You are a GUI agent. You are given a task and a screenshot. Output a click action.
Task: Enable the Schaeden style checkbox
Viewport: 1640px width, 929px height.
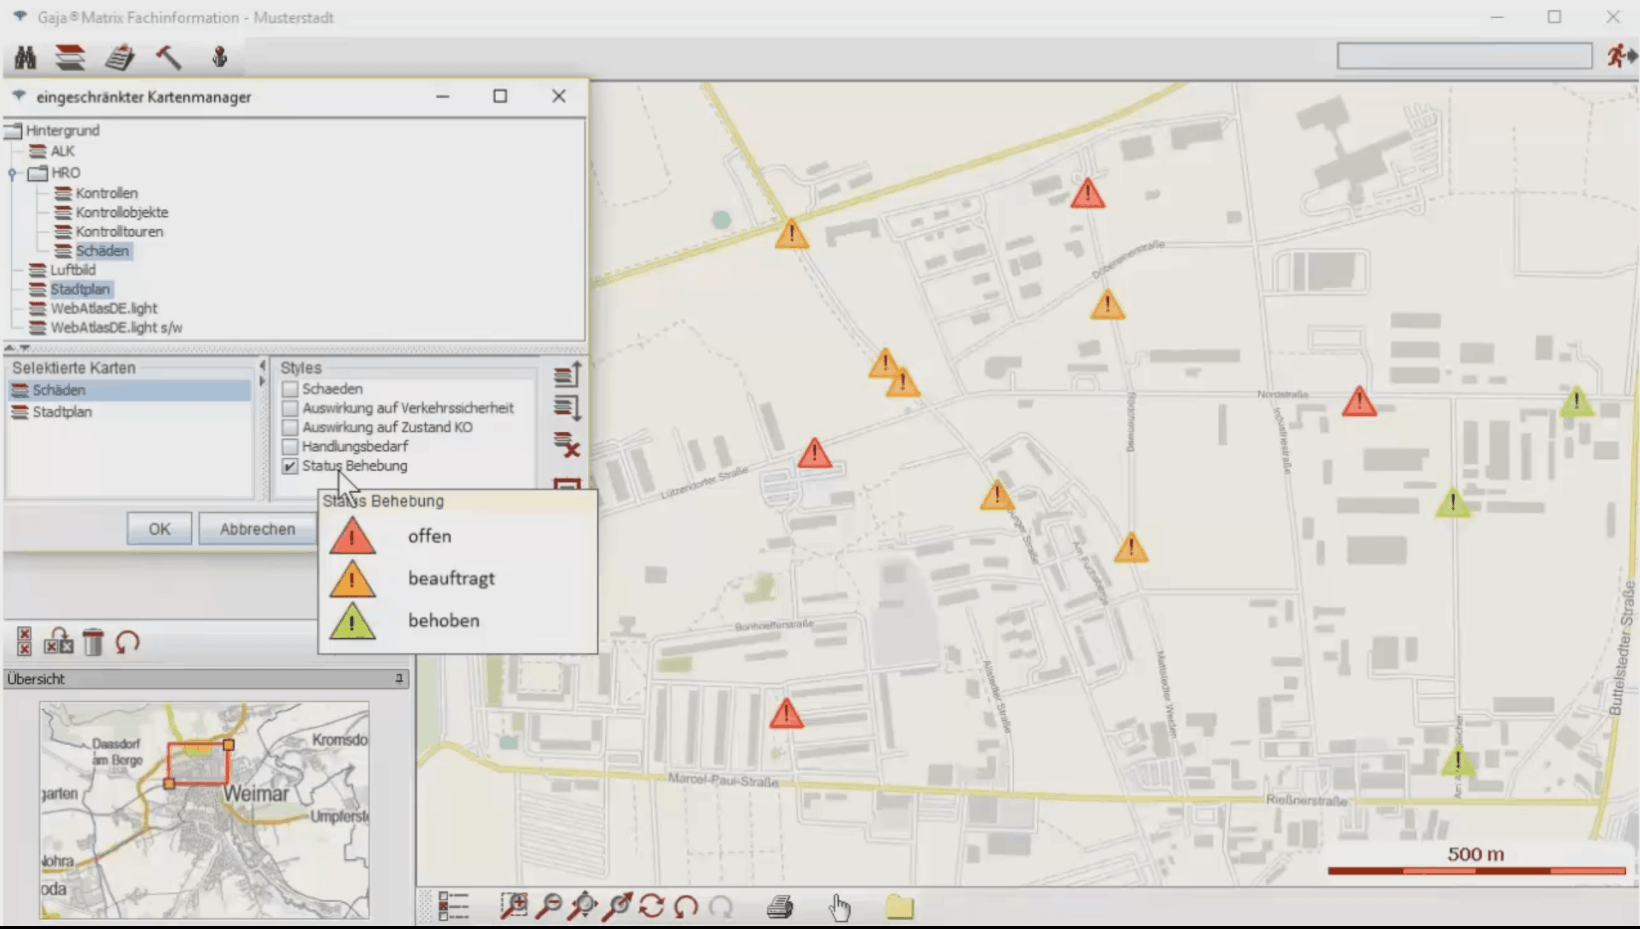click(x=290, y=389)
